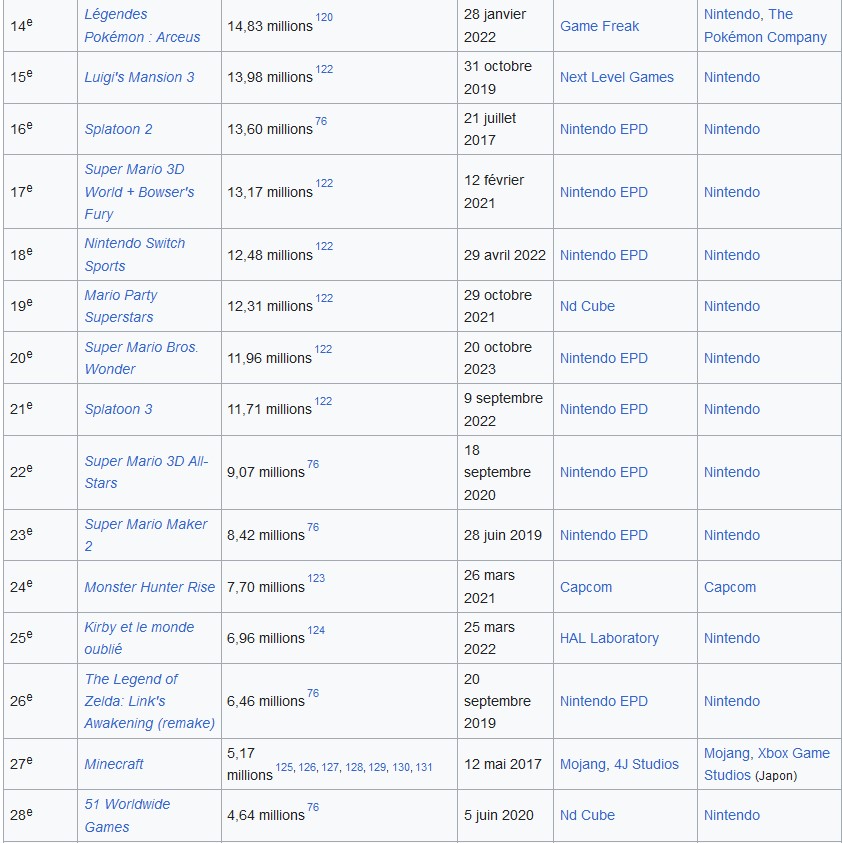Select the rank cell '14e'

click(40, 25)
